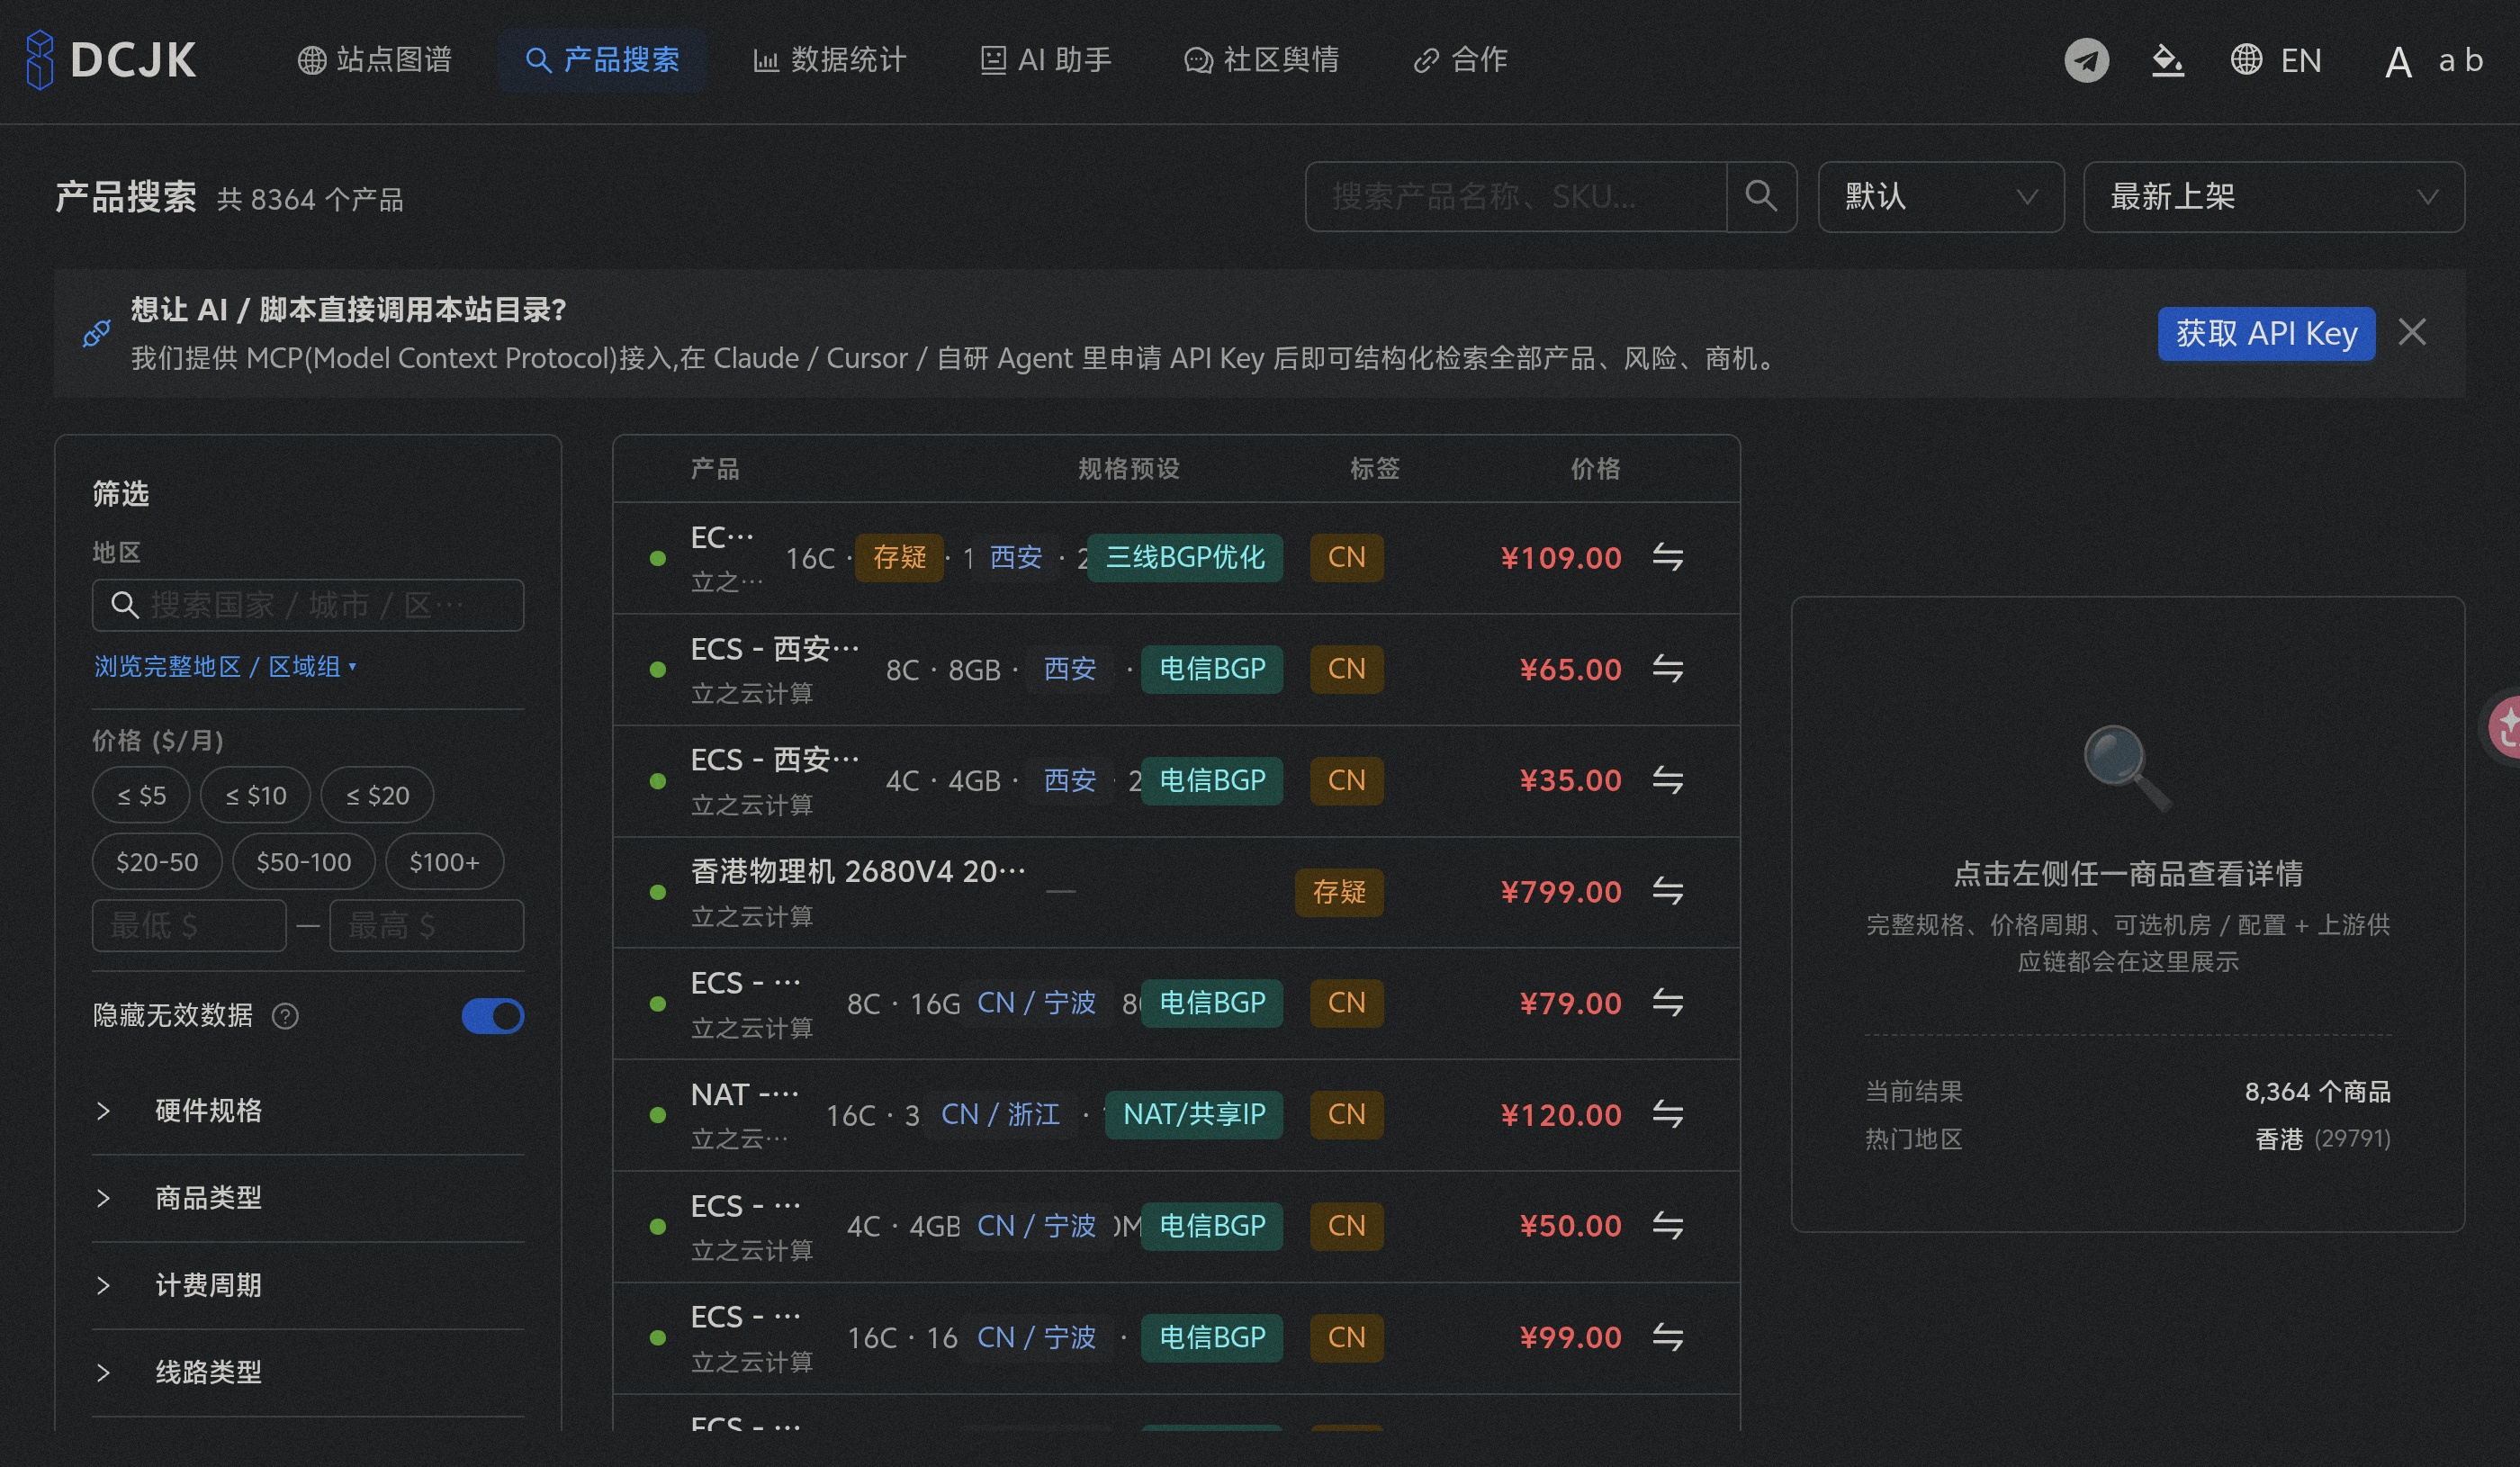Compare the ¥35.00 product
This screenshot has width=2520, height=1467.
(1667, 780)
